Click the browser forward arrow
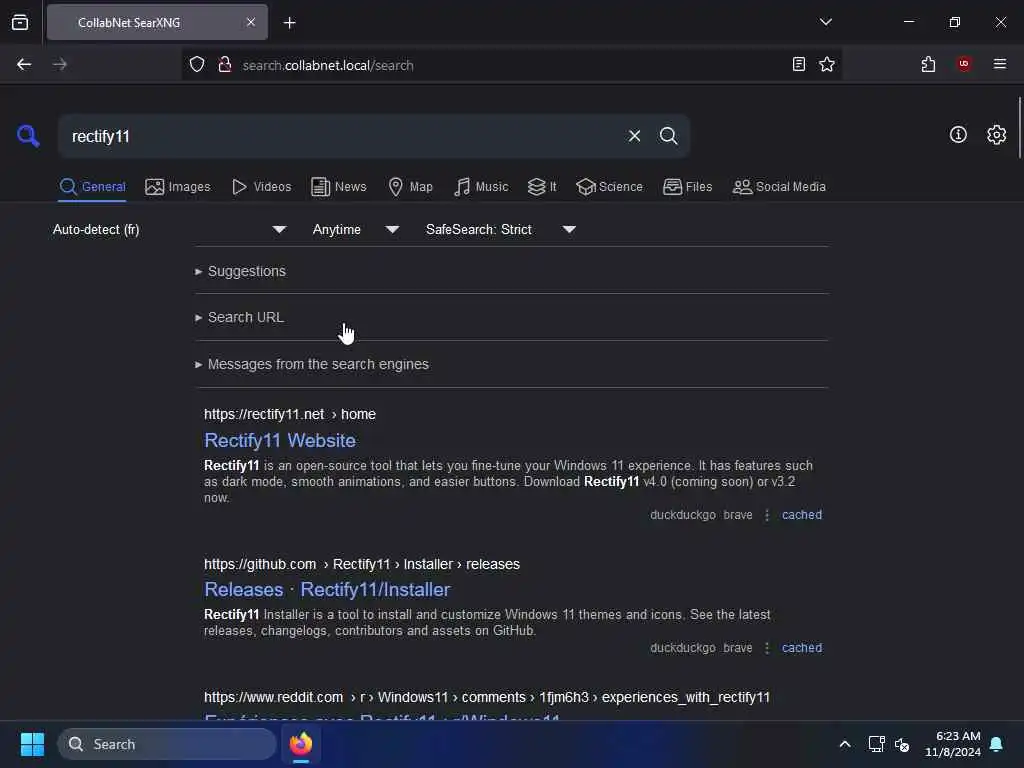This screenshot has height=768, width=1024. click(x=59, y=65)
